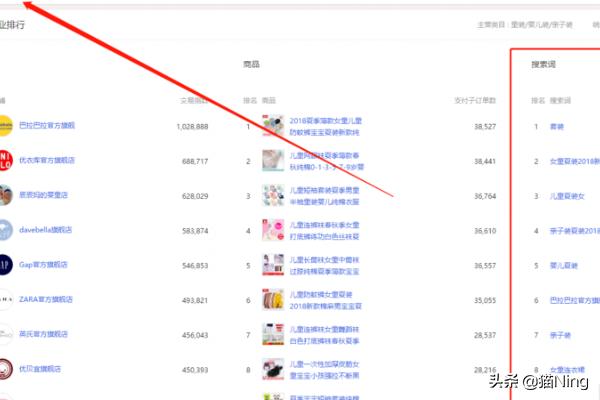Open product title link with 36,557 orders

(324, 266)
